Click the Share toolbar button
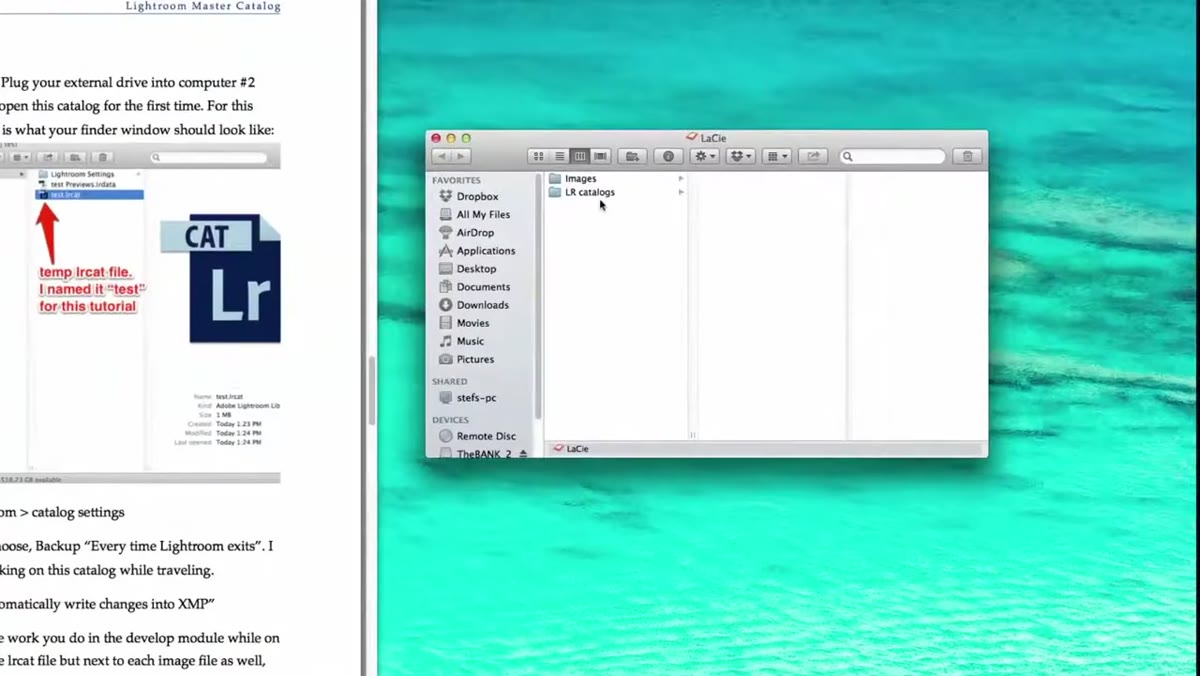Screen dimensions: 1200x676 click(x=814, y=156)
